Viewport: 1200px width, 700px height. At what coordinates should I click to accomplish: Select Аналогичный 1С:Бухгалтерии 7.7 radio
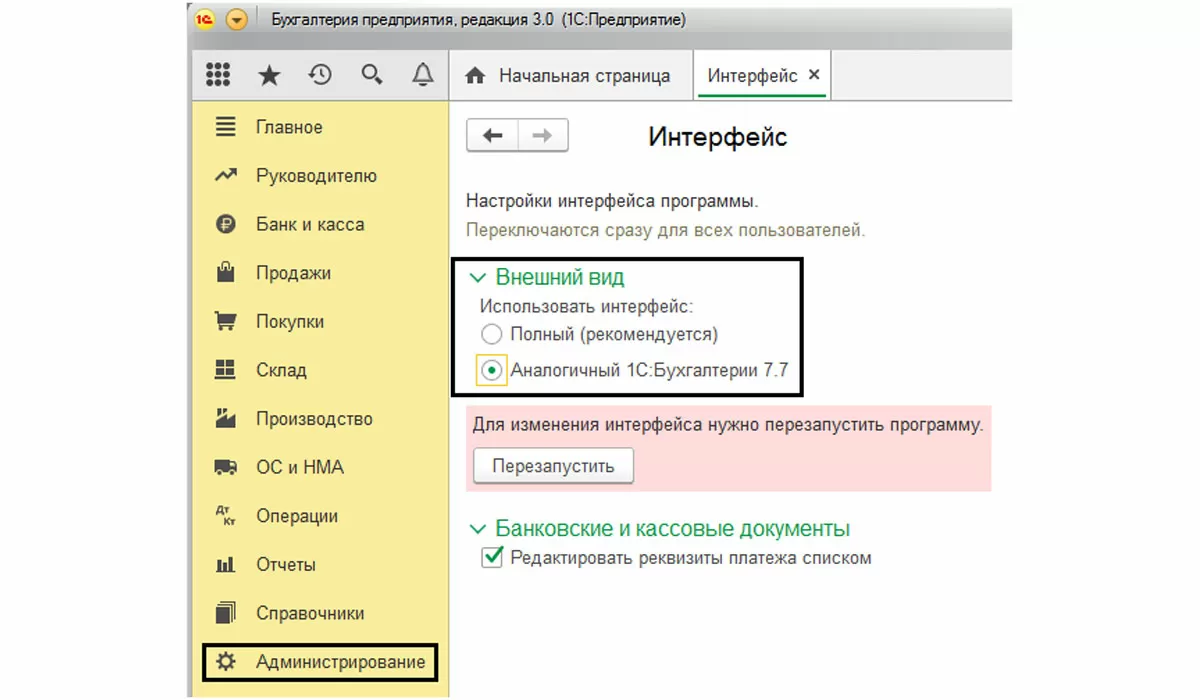[491, 370]
